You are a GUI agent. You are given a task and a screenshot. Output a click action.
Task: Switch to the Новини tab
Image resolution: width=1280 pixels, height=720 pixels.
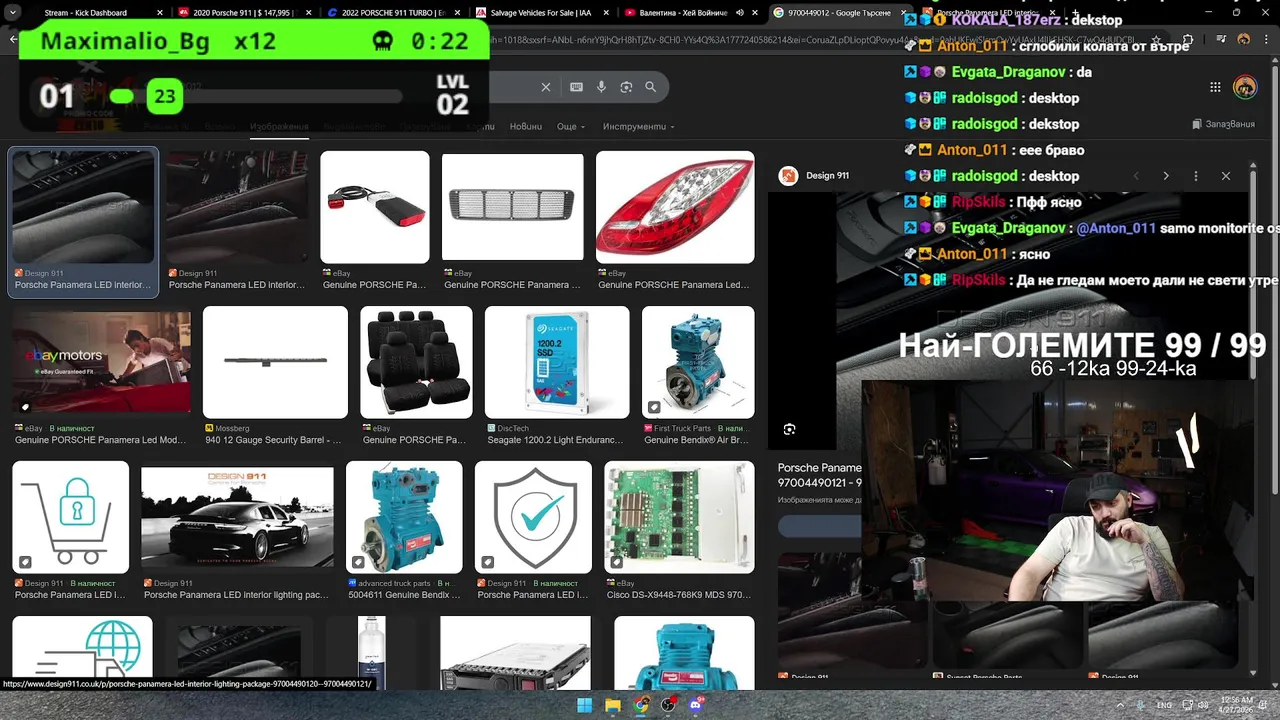[525, 127]
